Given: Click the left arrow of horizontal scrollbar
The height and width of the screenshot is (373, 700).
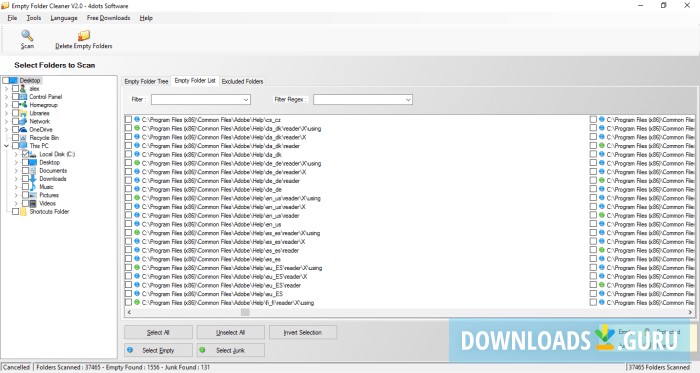Looking at the screenshot, I should coord(129,312).
